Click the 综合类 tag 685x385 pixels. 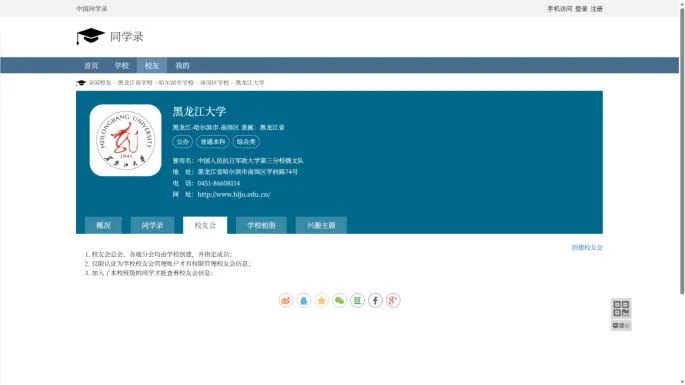246,142
